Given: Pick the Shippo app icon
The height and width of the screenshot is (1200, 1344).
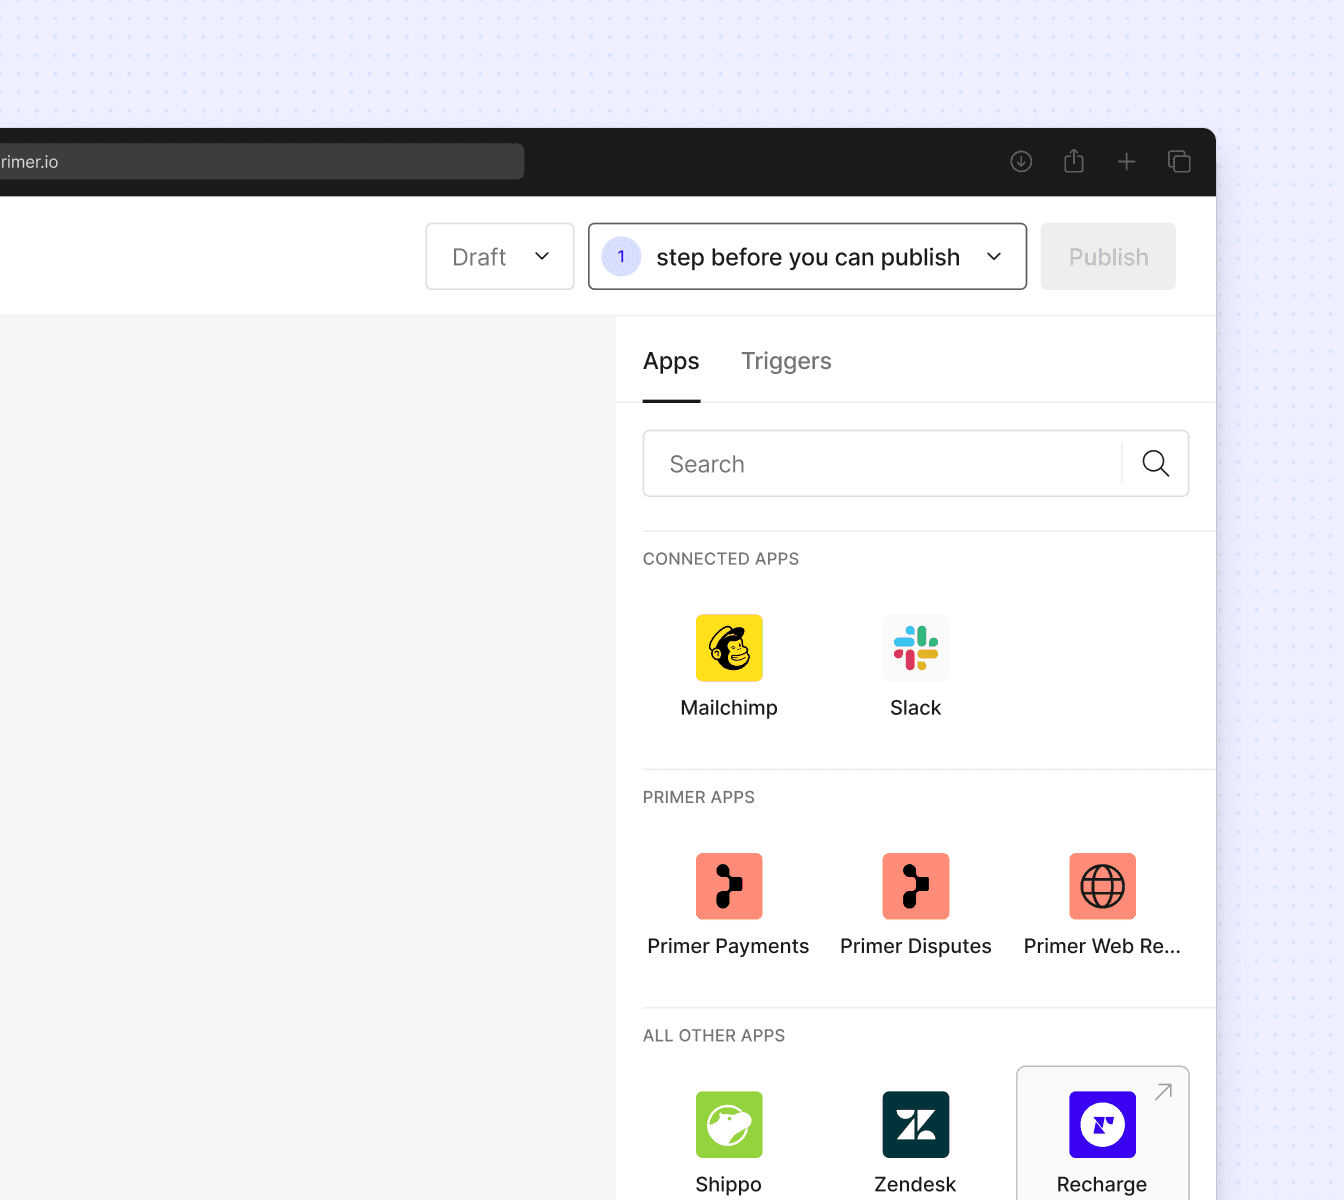Looking at the screenshot, I should (729, 1125).
